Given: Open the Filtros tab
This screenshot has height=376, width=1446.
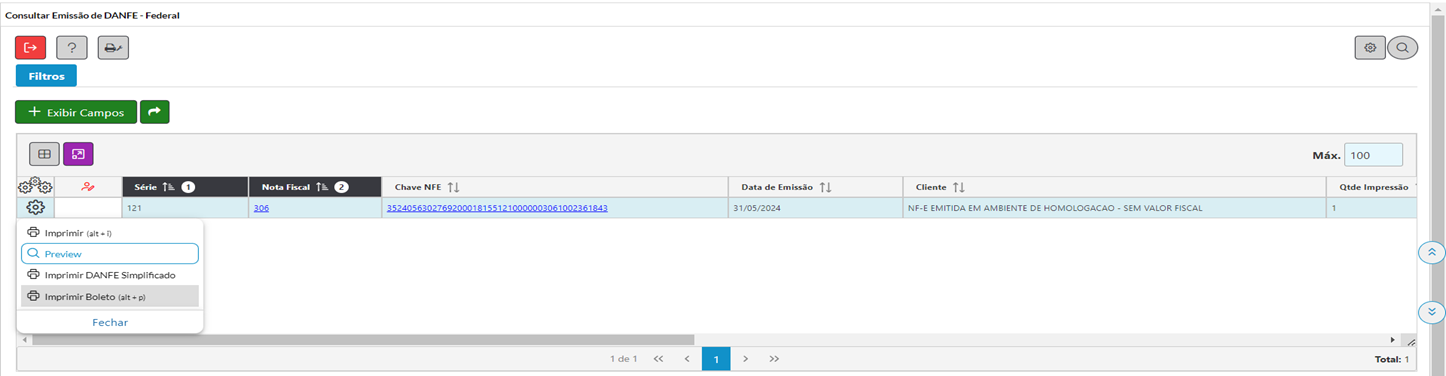Looking at the screenshot, I should 46,75.
